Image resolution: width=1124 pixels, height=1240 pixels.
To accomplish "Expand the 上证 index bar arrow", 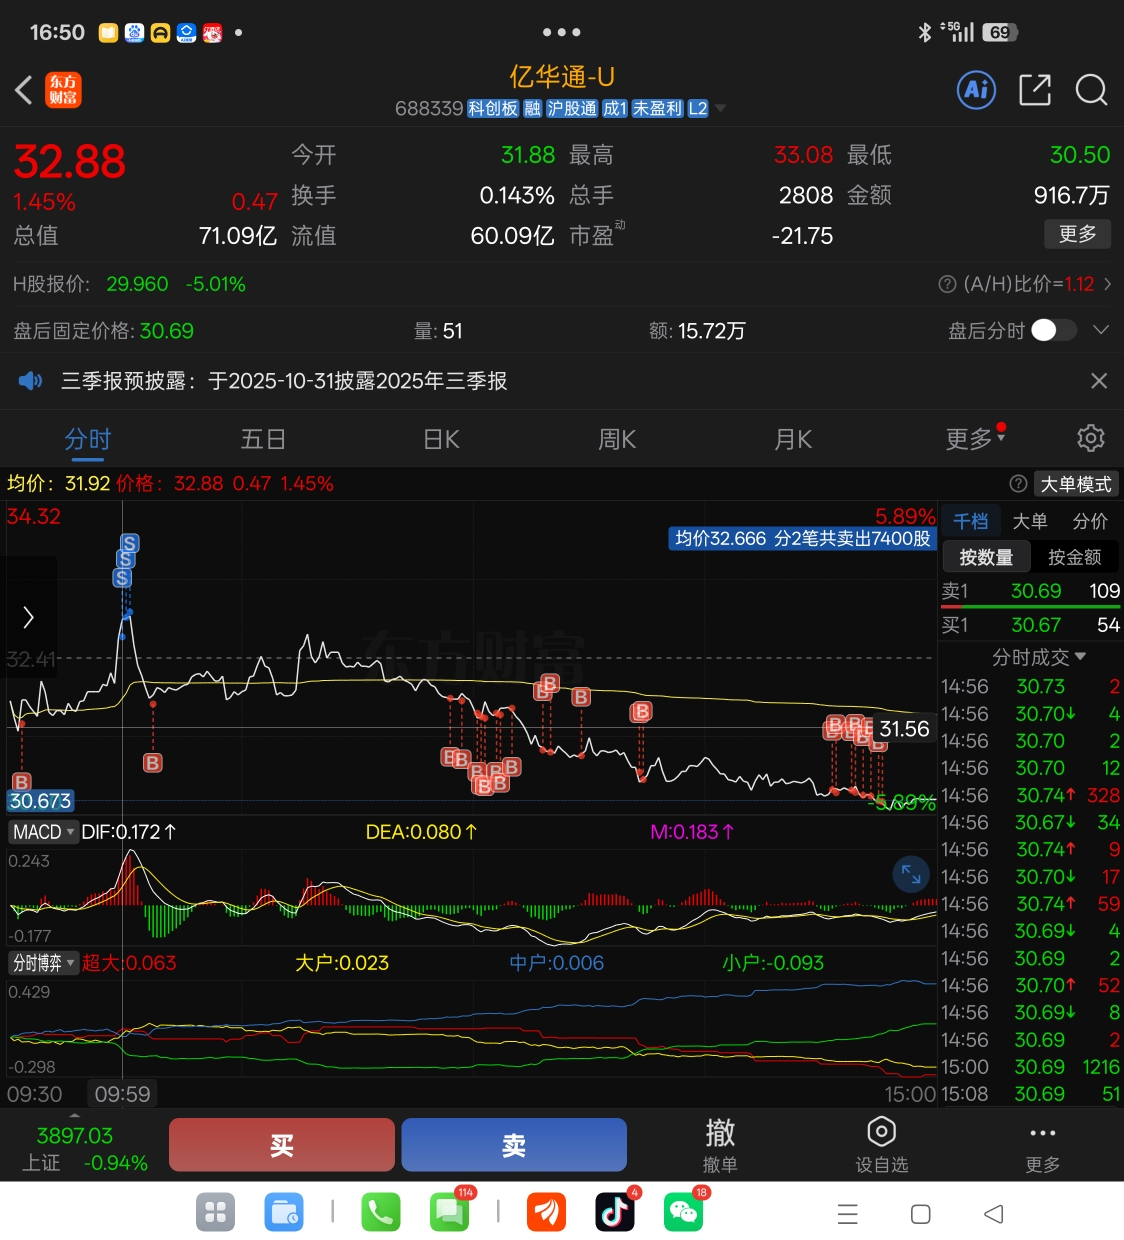I will (74, 1114).
